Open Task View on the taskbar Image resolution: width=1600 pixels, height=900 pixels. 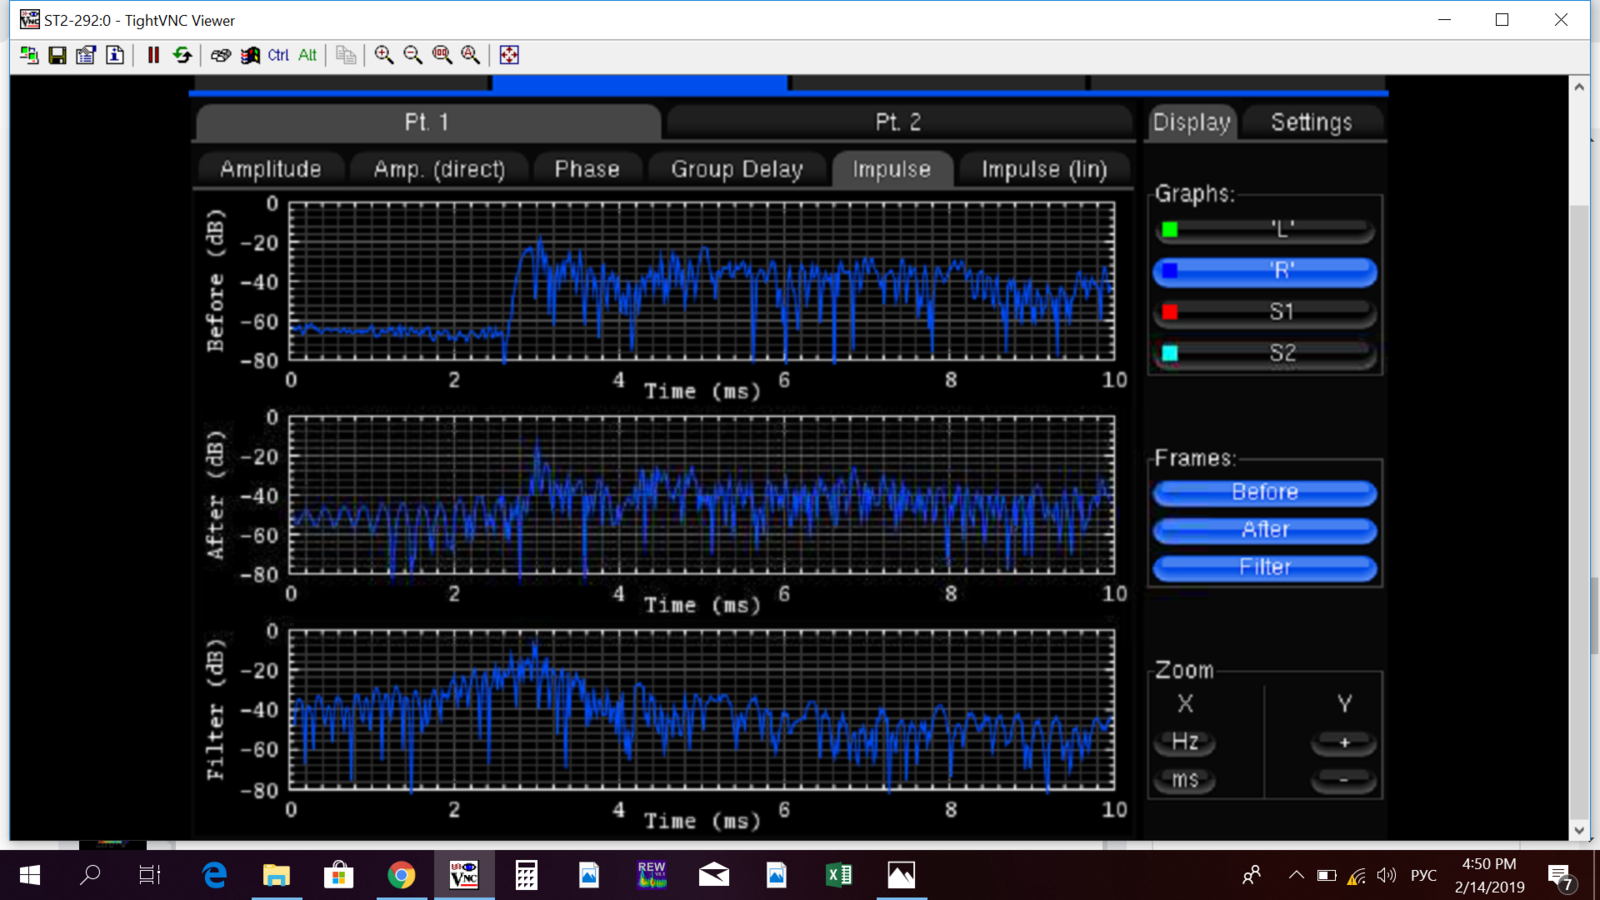[150, 875]
